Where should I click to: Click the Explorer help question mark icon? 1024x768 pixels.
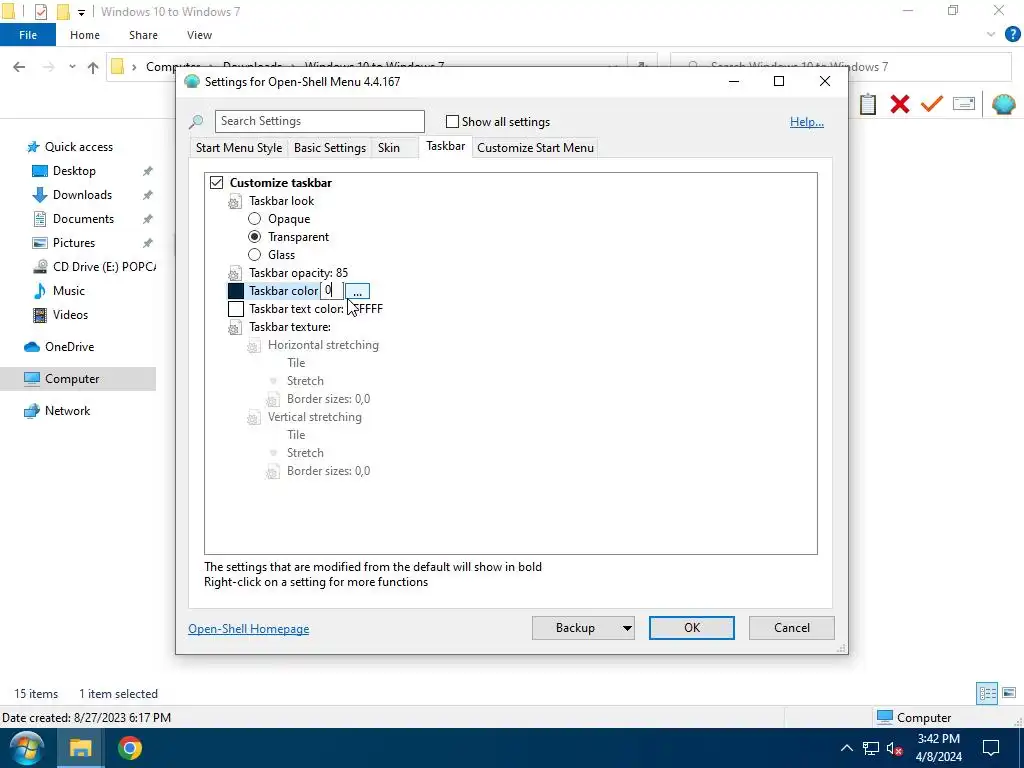1012,35
